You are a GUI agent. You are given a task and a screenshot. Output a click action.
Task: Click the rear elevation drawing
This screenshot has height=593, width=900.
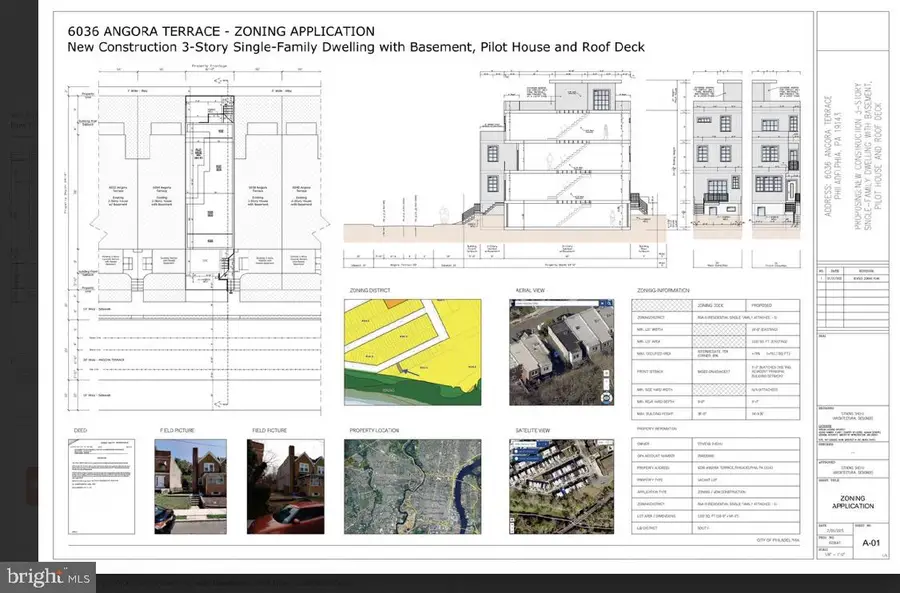coord(717,169)
